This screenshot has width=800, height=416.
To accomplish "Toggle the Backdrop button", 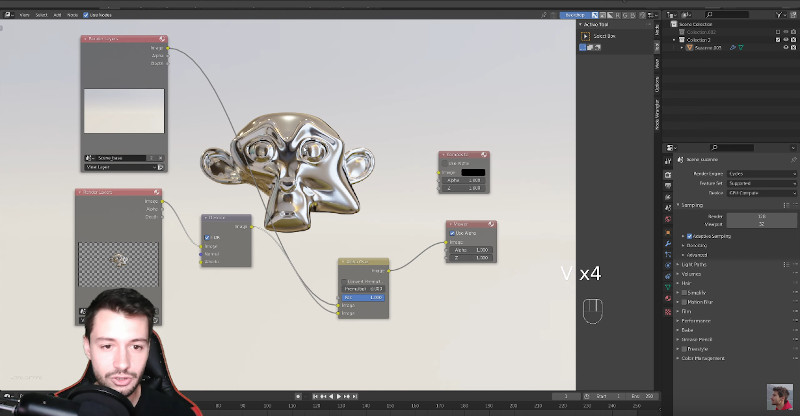I will coord(574,15).
